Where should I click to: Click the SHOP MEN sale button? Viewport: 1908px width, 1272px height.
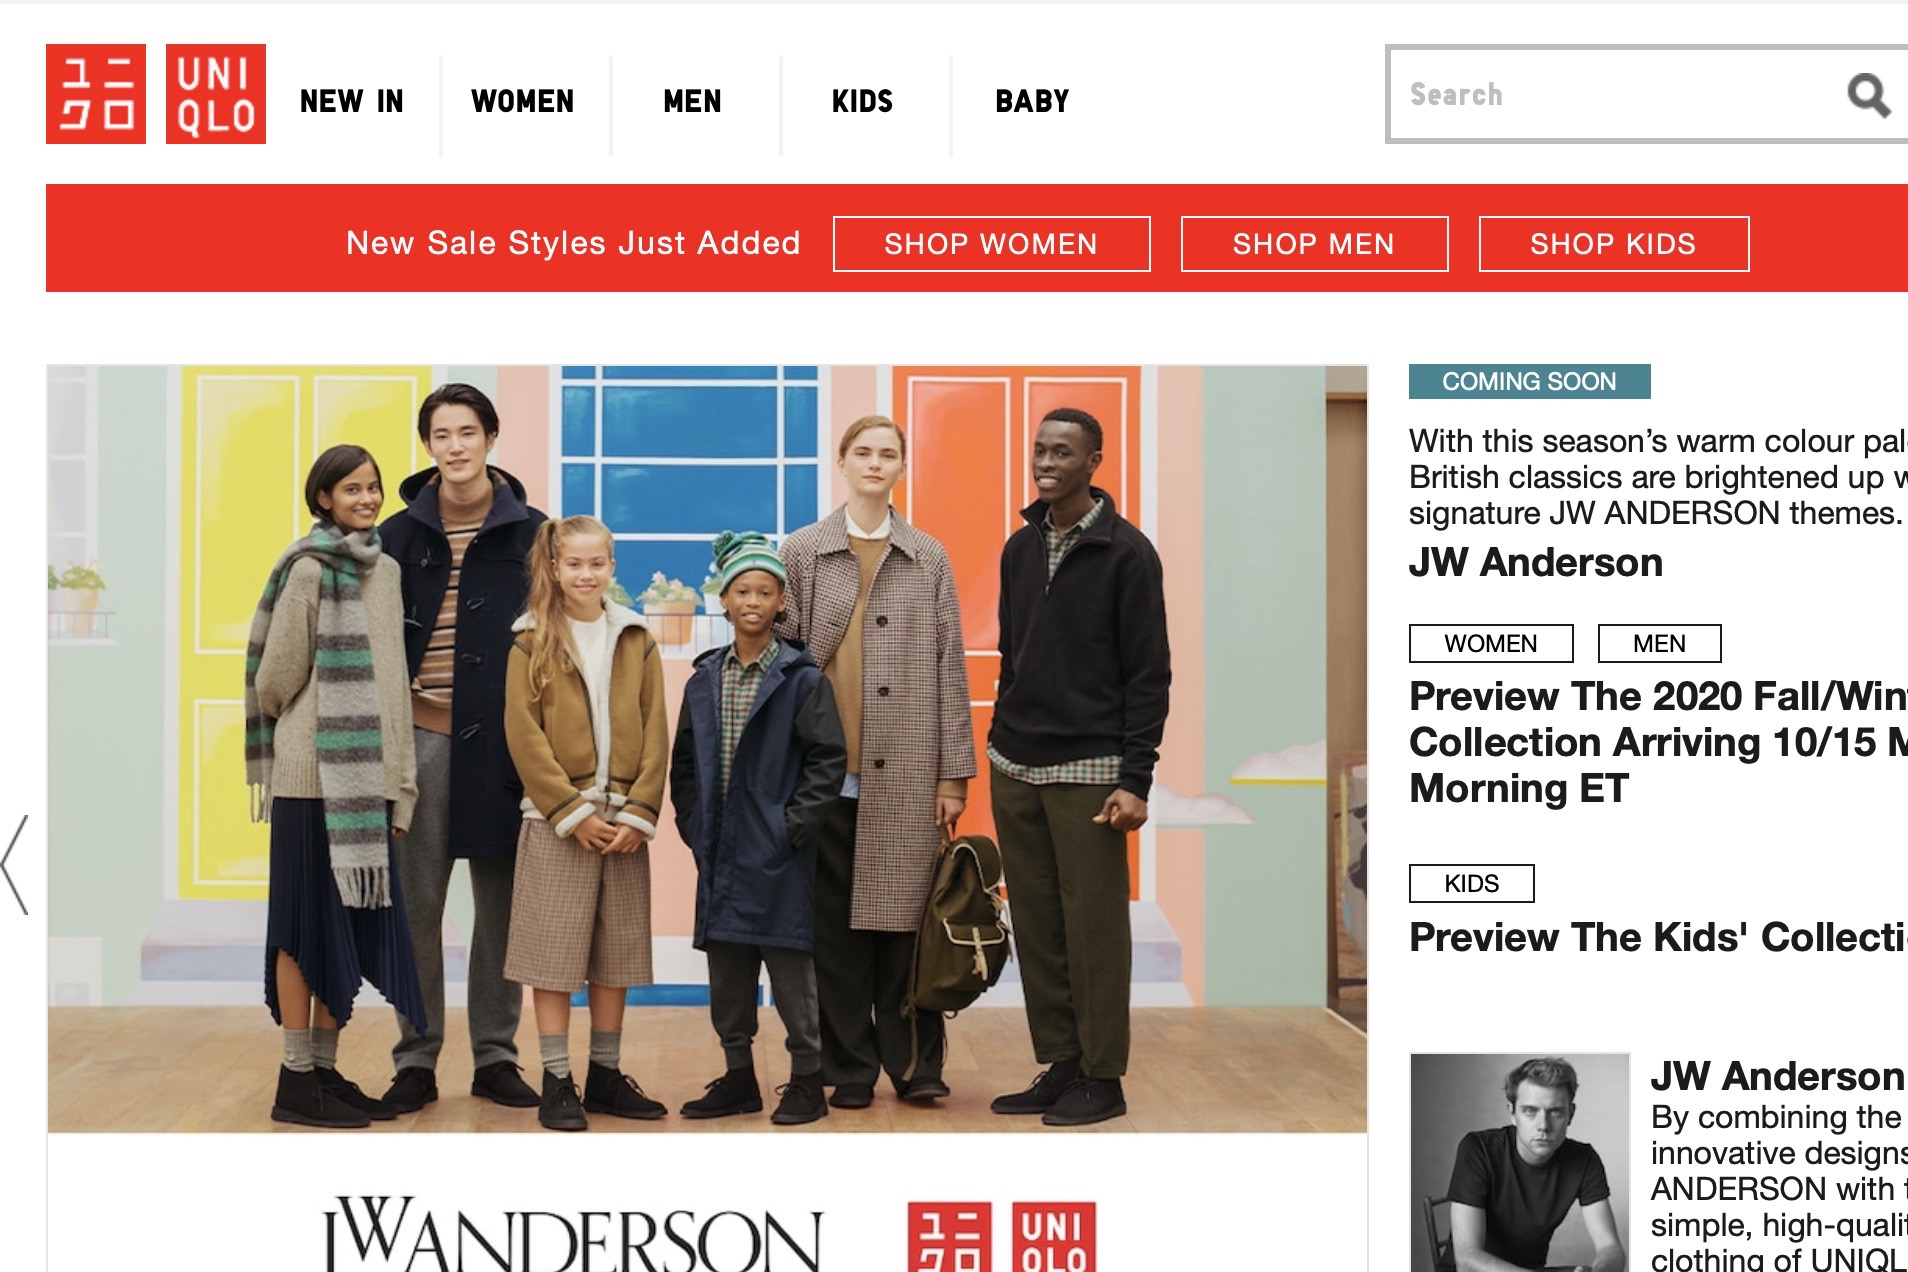1314,244
